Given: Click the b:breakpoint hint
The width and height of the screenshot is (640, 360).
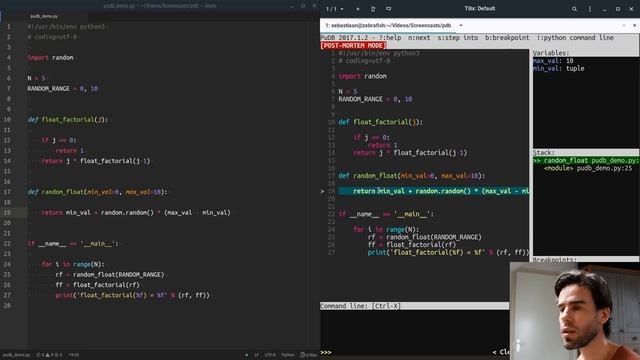Looking at the screenshot, I should tap(507, 38).
